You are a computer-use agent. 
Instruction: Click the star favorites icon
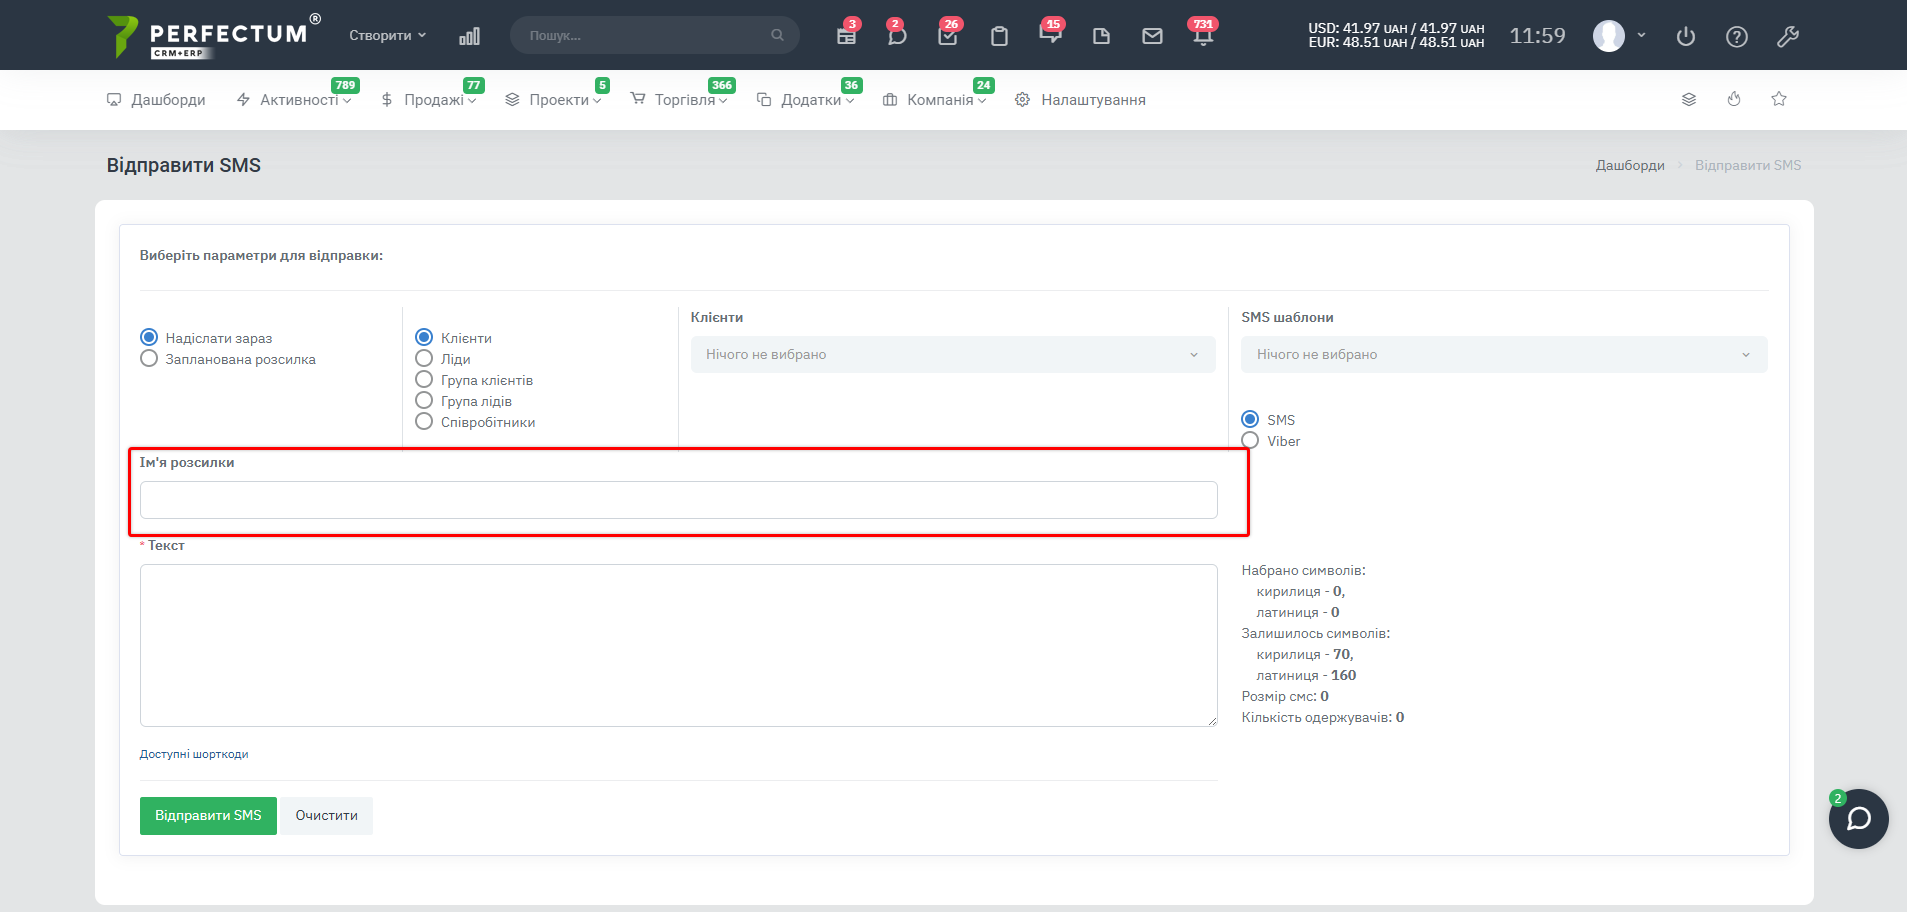coord(1778,99)
